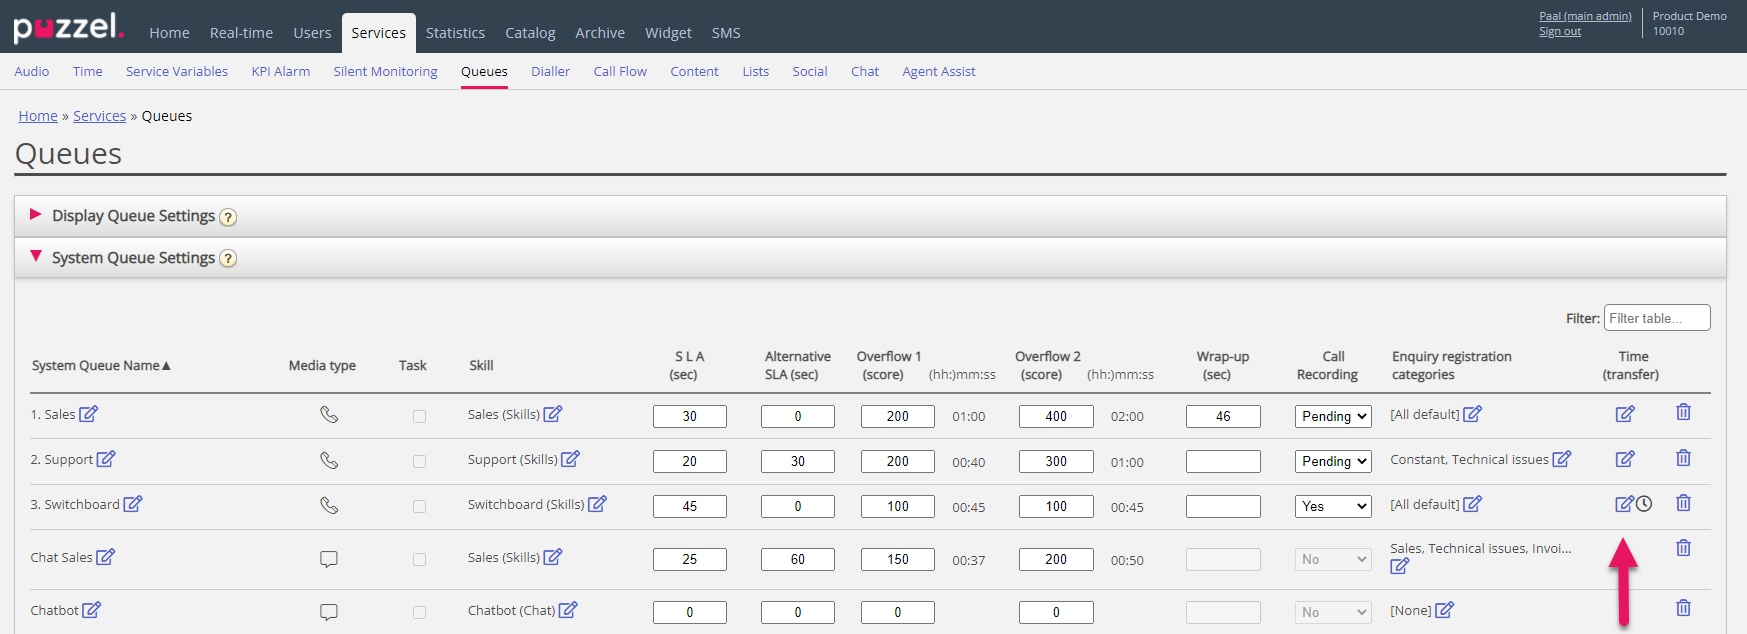Open the Switchboard time transfer clock icon
This screenshot has width=1747, height=634.
click(x=1644, y=504)
